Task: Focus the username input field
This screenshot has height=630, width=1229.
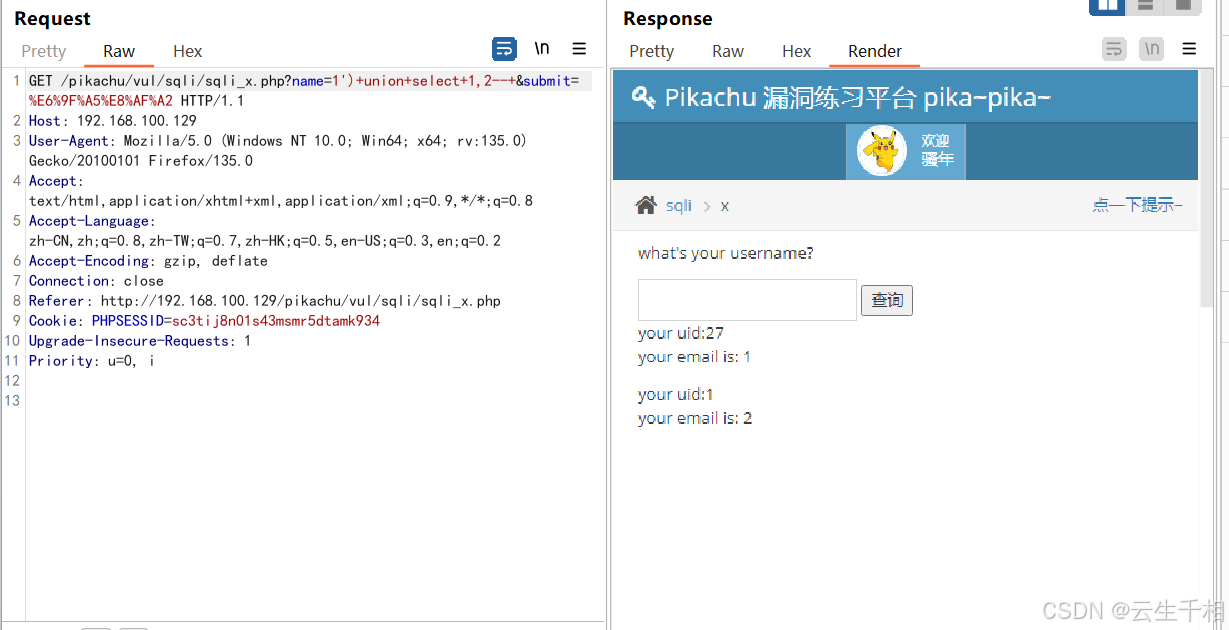Action: (x=747, y=300)
